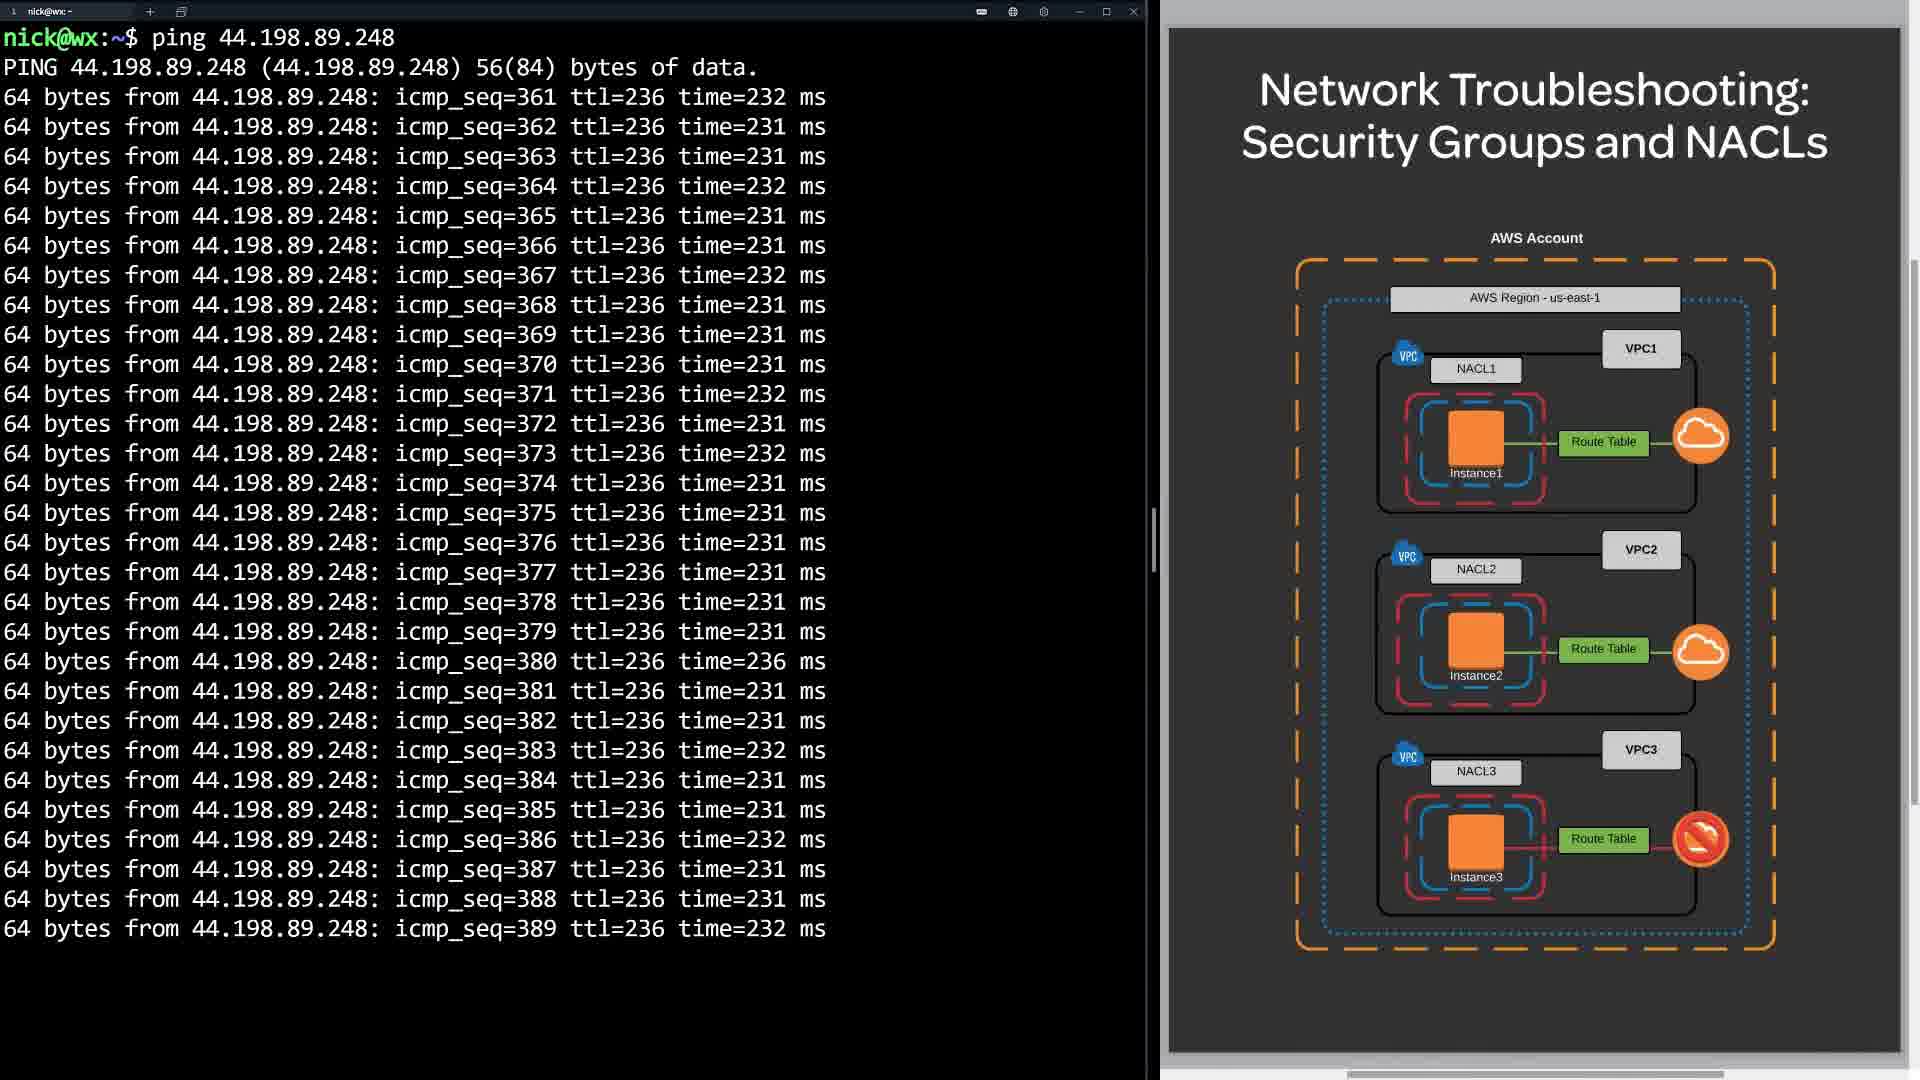Screen dimensions: 1920x1080
Task: Click the vertical scrollbar beside the slide
Action: [1914, 530]
